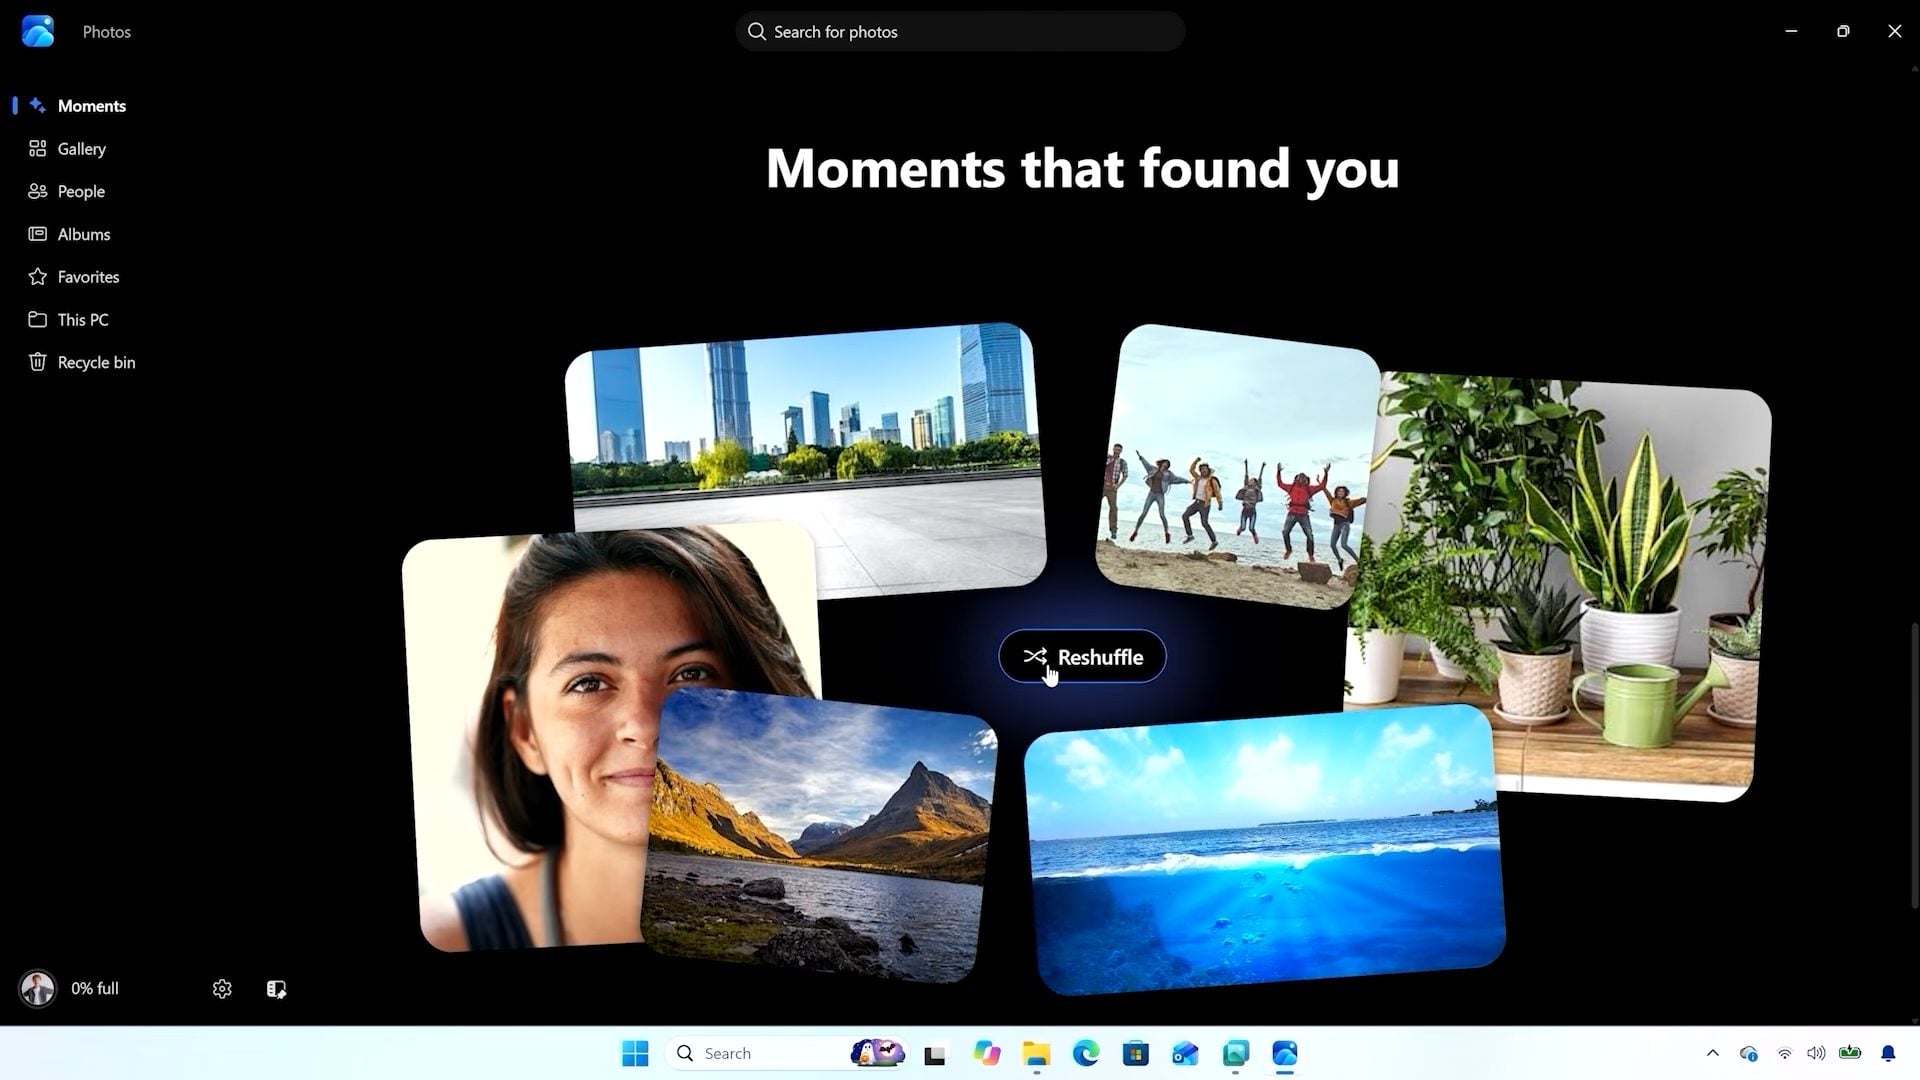Show Favorites in the sidebar
Screen dimensions: 1920x1080
click(74, 277)
